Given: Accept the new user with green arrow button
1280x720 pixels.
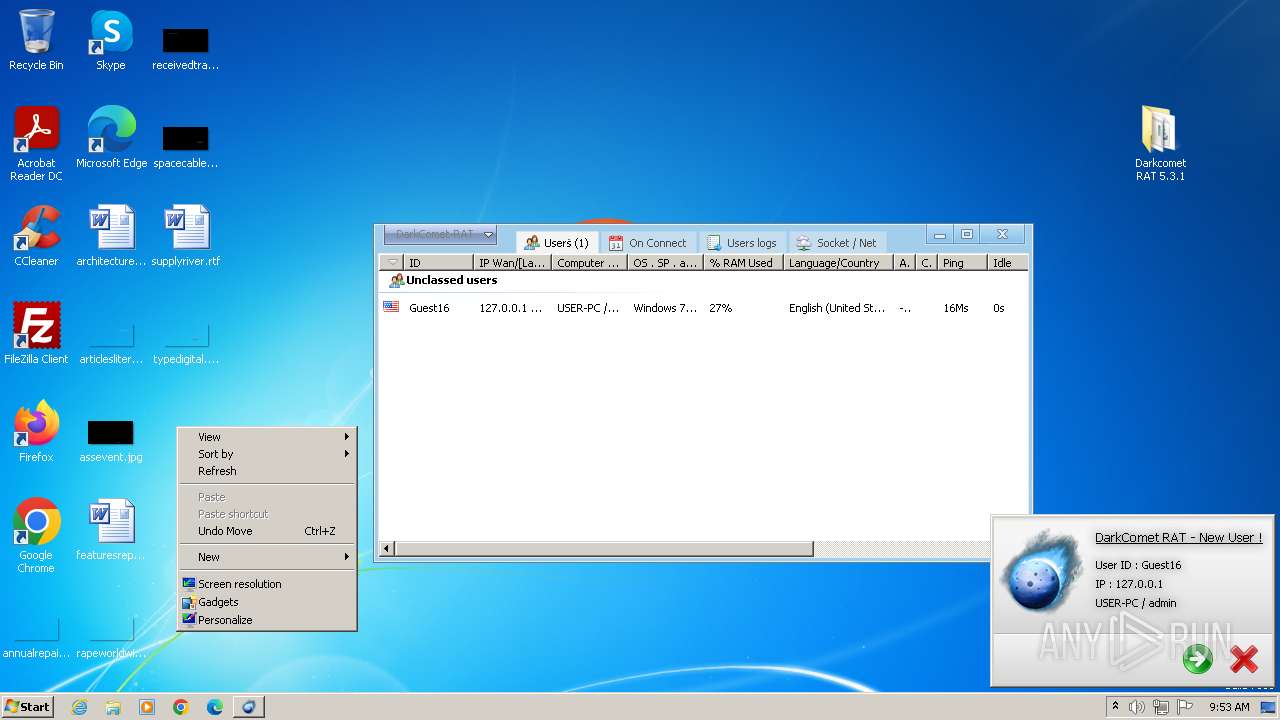Looking at the screenshot, I should coord(1197,659).
